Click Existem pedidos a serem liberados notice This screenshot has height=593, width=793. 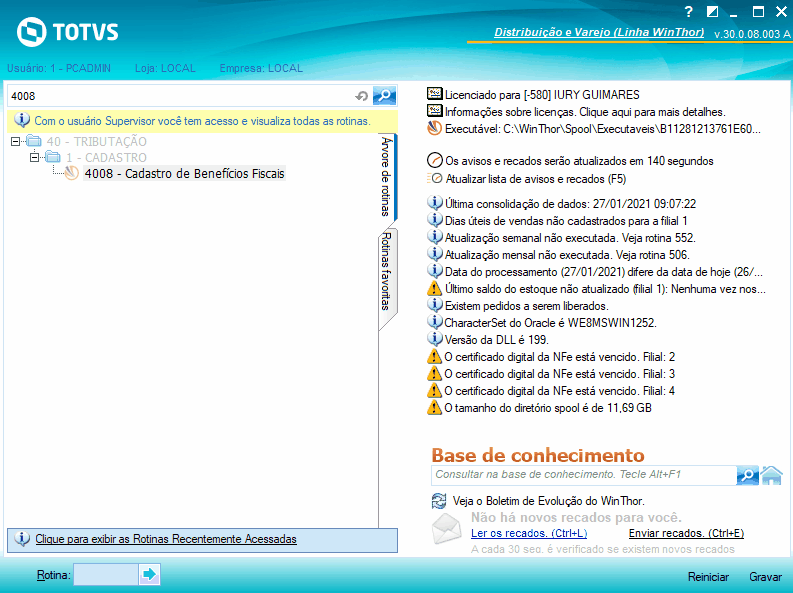click(x=526, y=306)
